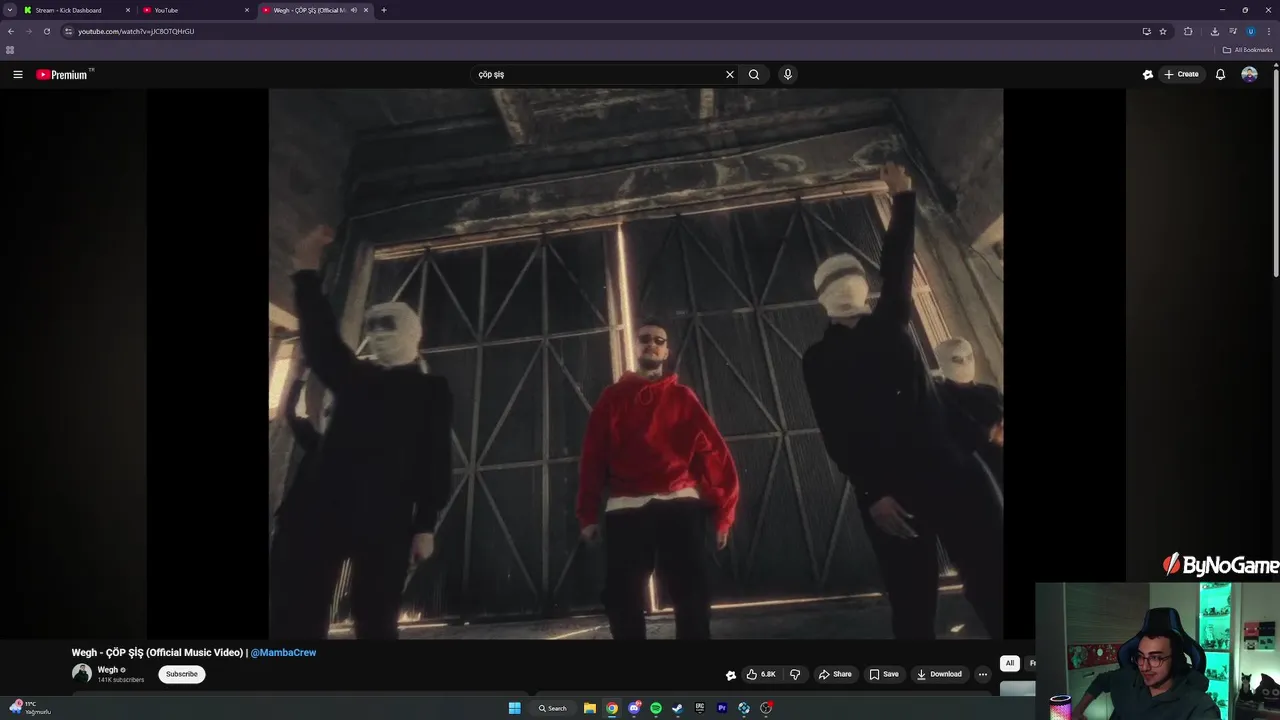Click the install app icon in the address bar
The height and width of the screenshot is (720, 1280).
(1146, 31)
